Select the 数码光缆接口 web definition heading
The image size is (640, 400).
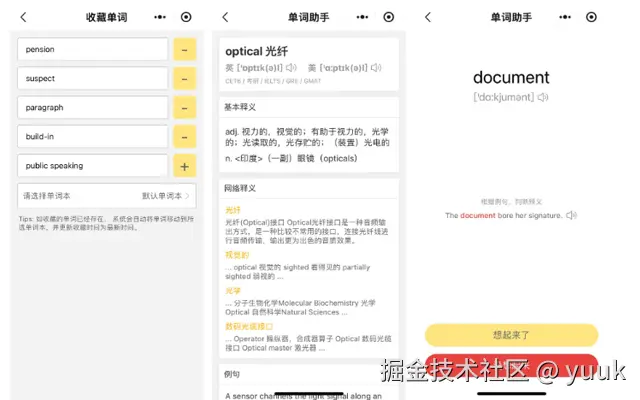[x=249, y=327]
